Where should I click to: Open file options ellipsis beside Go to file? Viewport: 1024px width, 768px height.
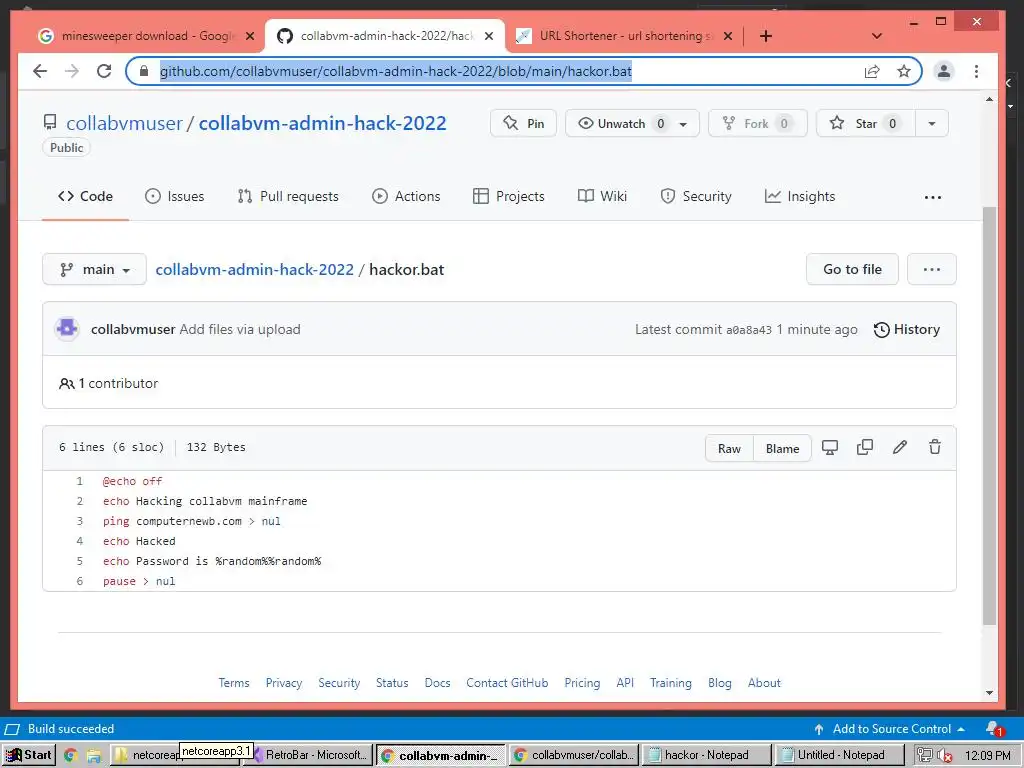[932, 270]
